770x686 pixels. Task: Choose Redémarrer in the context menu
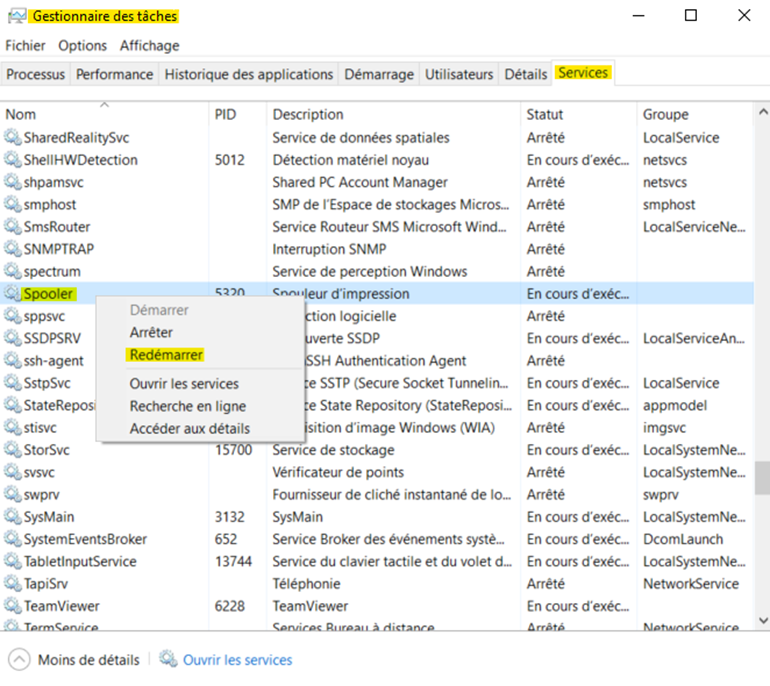[x=166, y=355]
